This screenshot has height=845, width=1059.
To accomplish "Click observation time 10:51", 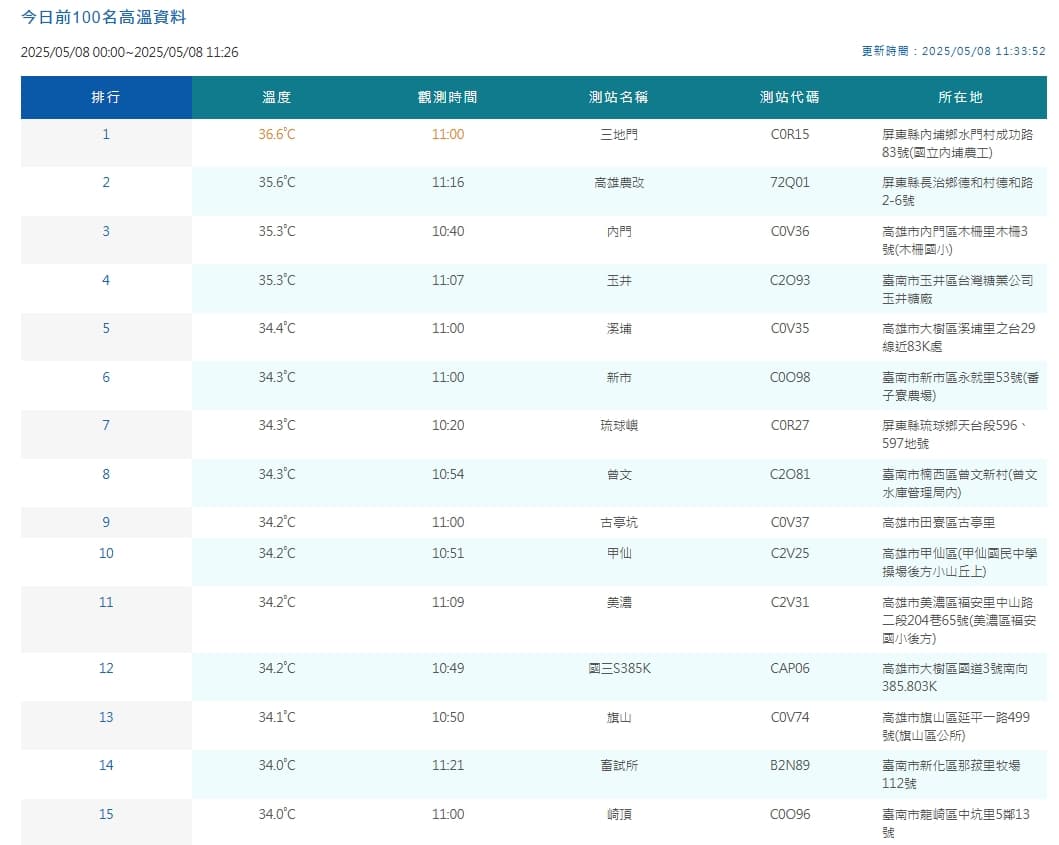I will (448, 554).
